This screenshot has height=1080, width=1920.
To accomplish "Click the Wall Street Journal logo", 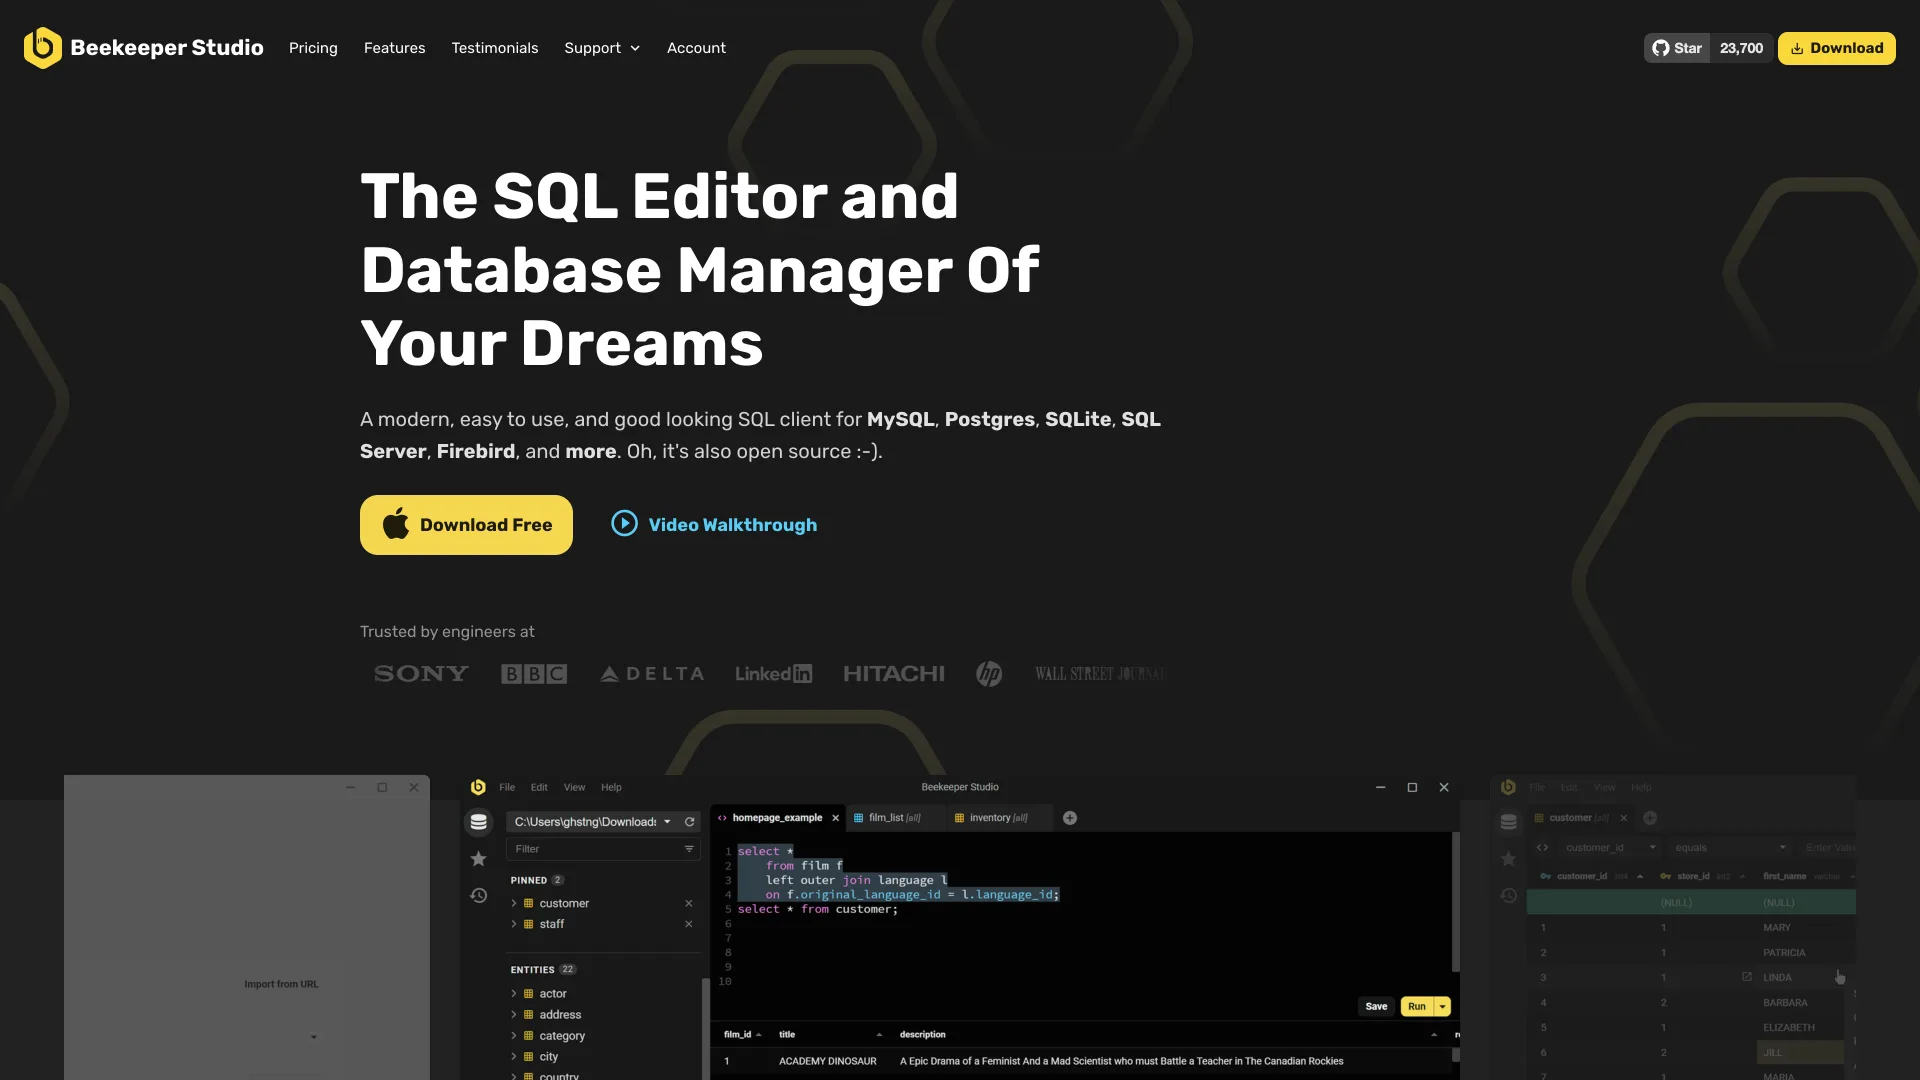I will coord(1100,674).
